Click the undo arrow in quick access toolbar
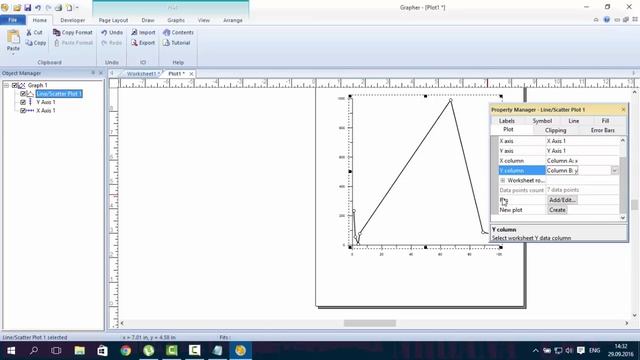Viewport: 640px width, 360px height. pos(38,7)
